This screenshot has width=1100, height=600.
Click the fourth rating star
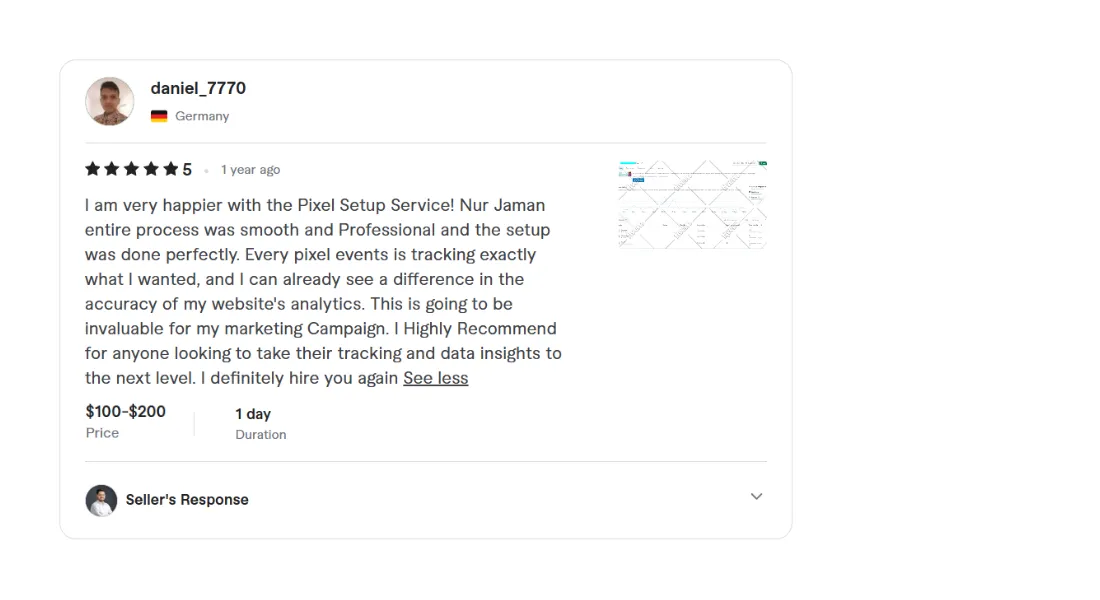(x=151, y=169)
